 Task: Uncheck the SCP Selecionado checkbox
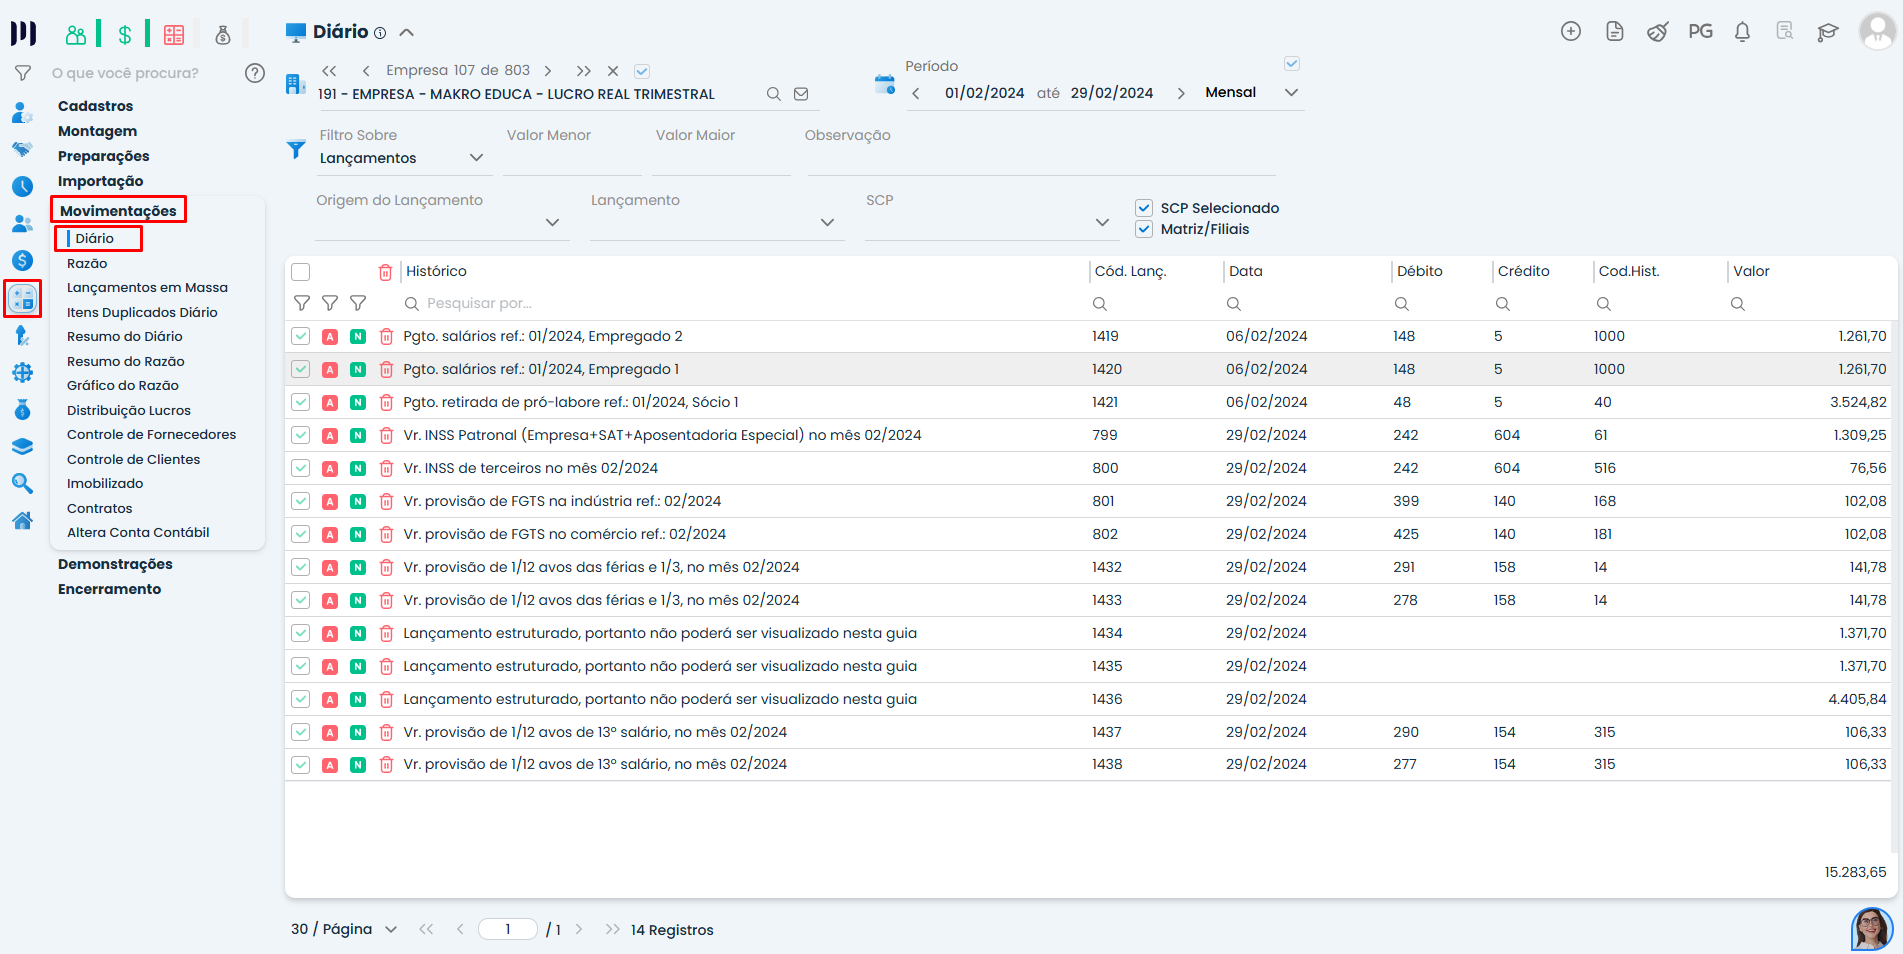[x=1144, y=208]
